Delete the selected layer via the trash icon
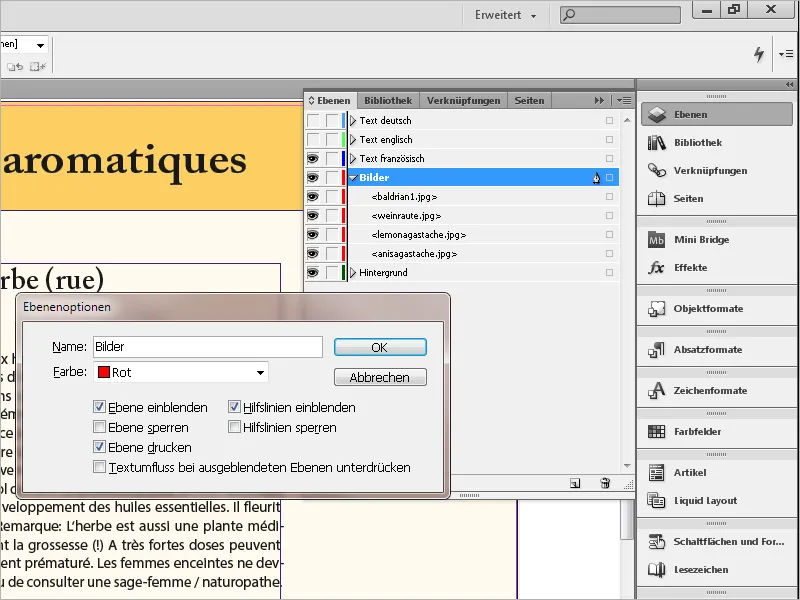 [x=605, y=483]
